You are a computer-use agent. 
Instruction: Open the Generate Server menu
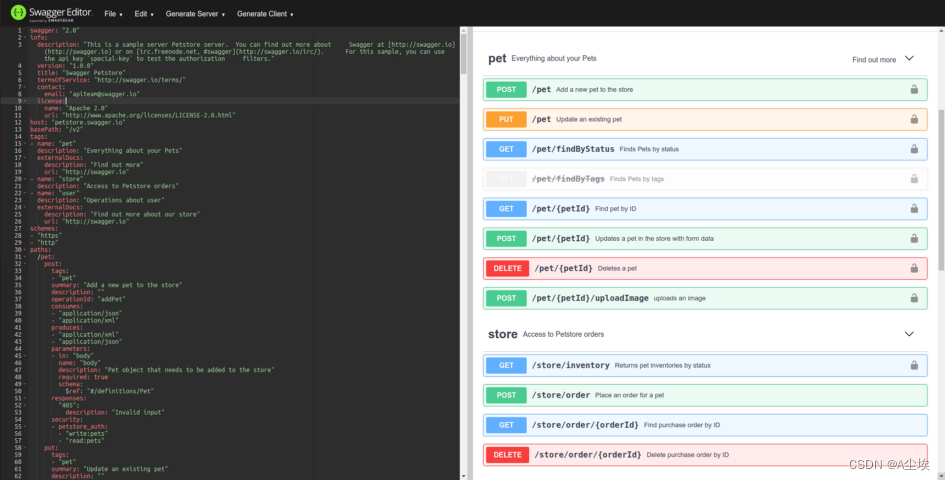[x=195, y=14]
